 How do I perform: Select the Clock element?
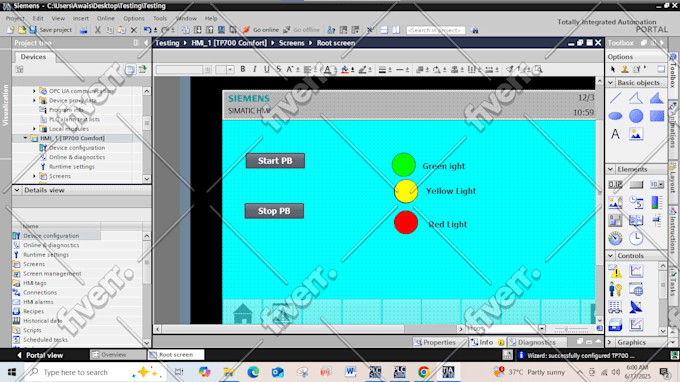point(636,238)
